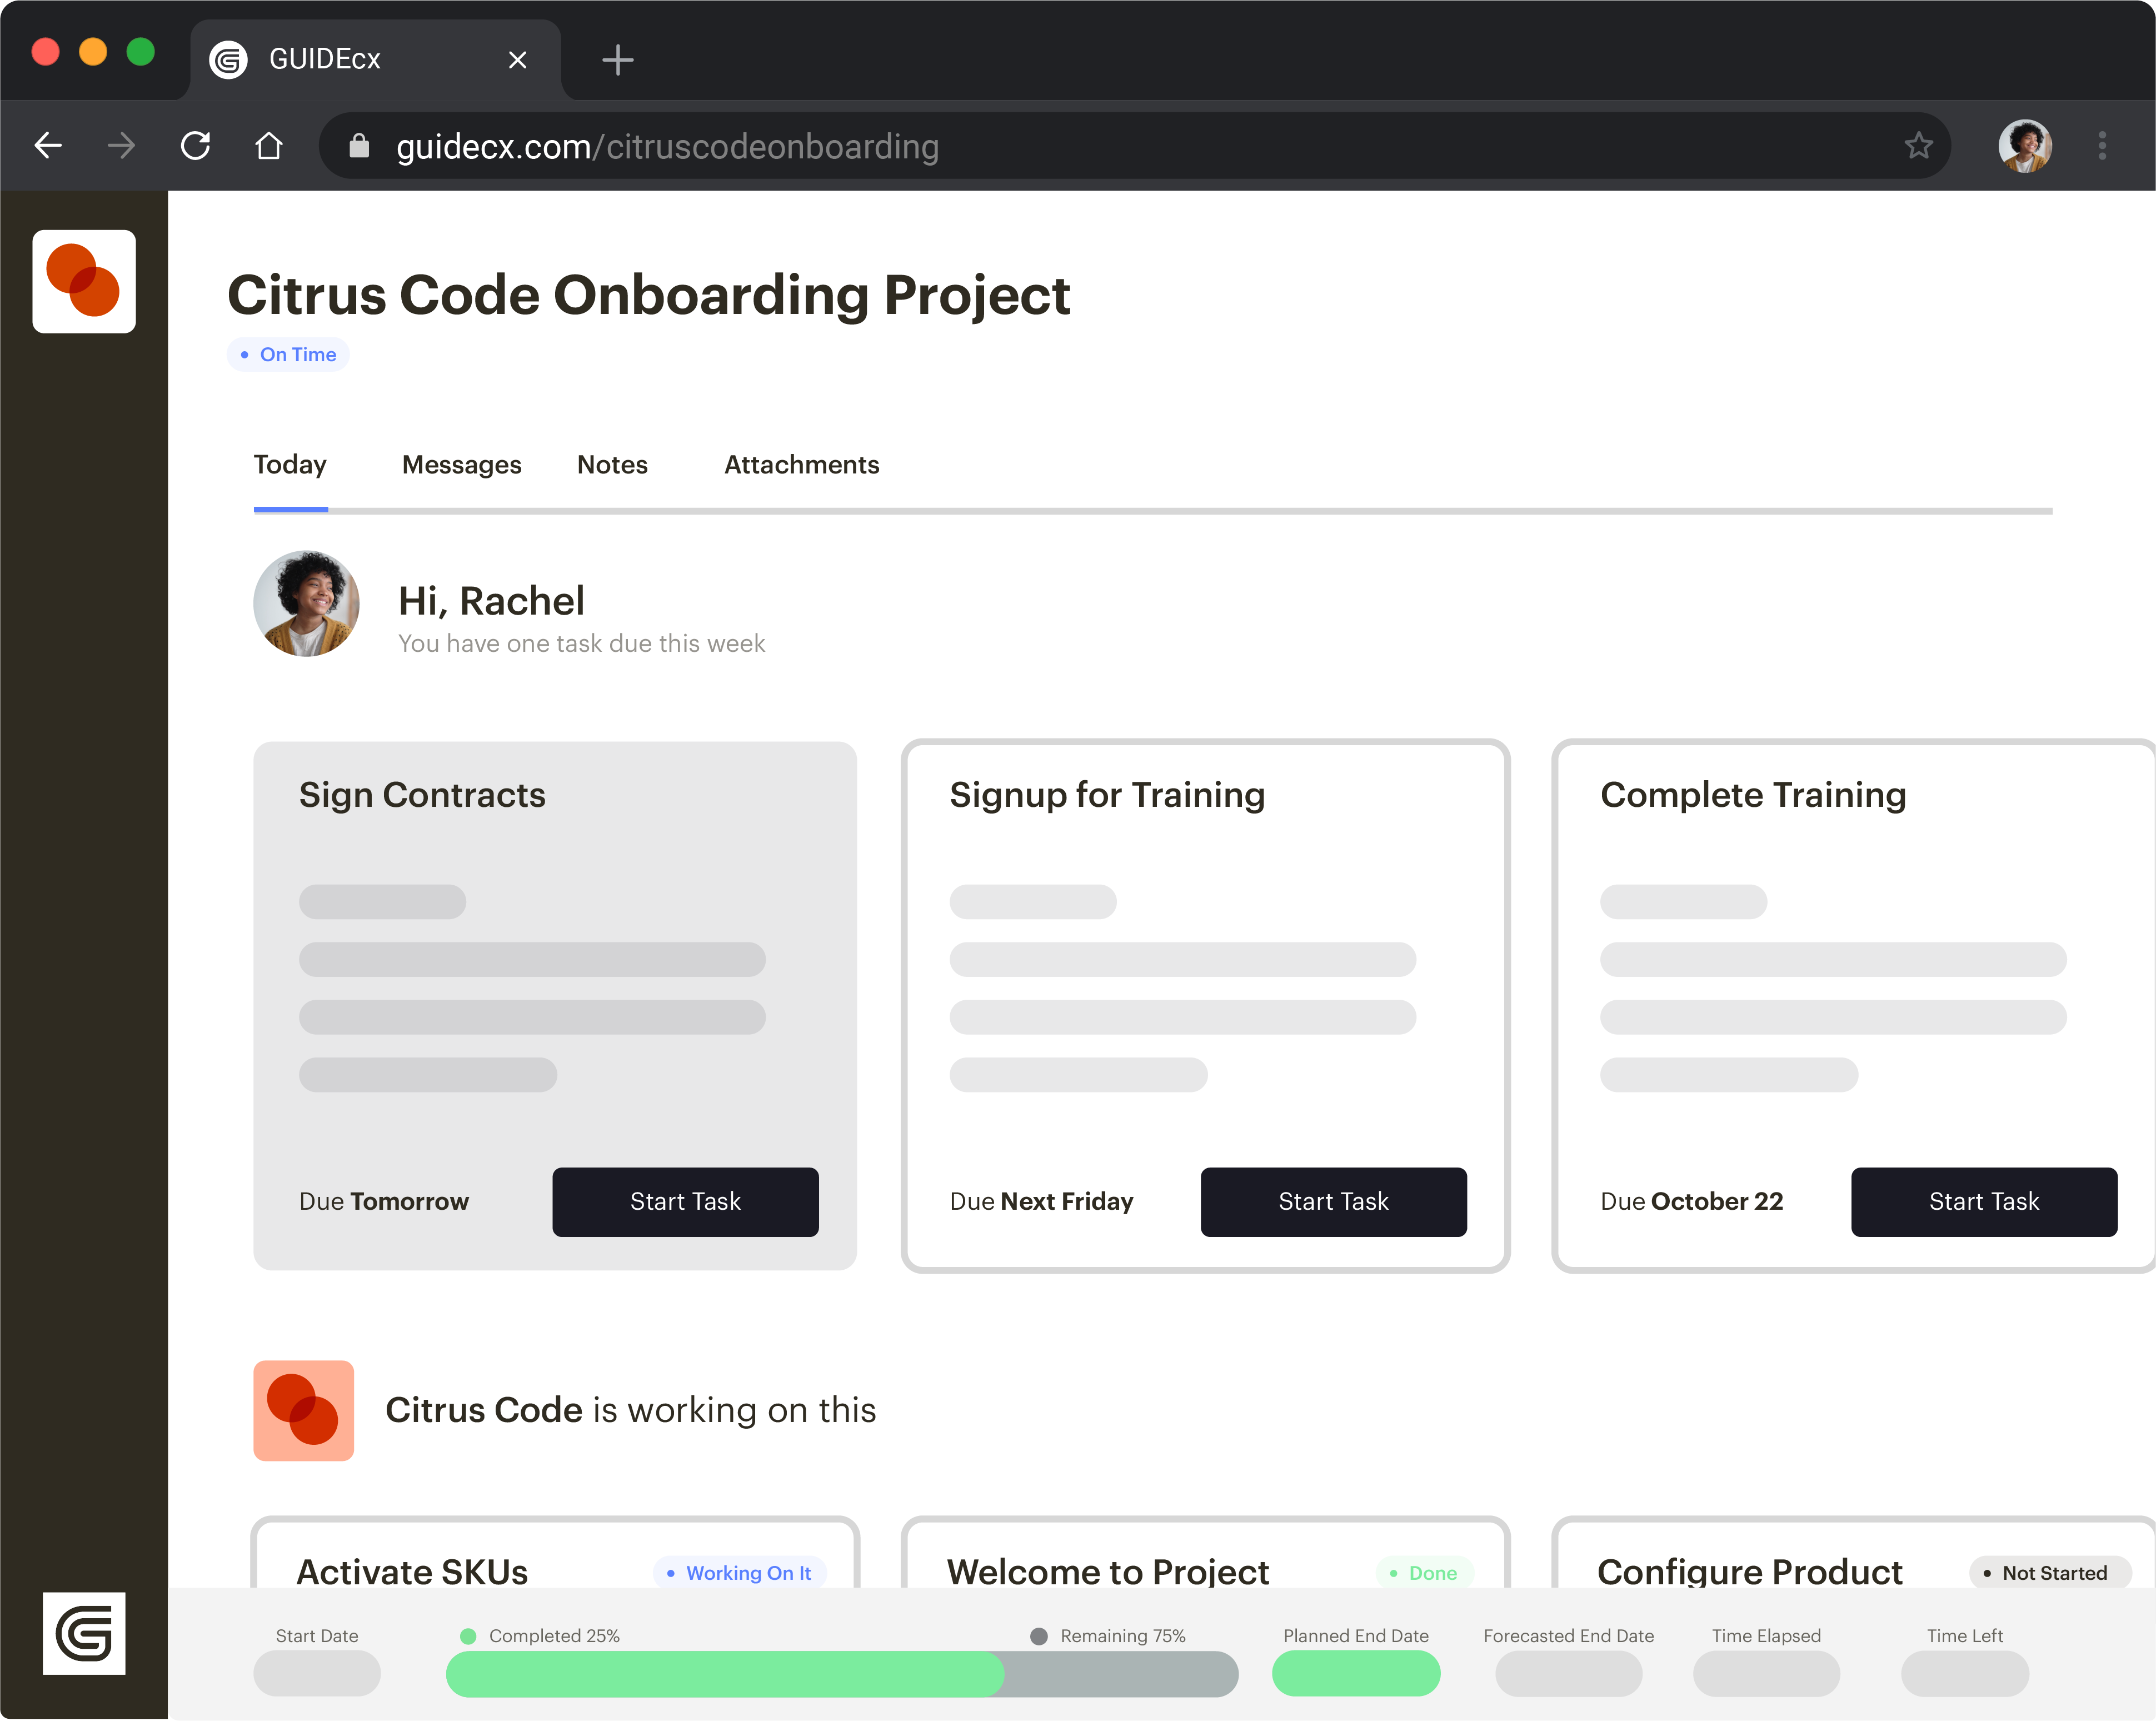Click the Welcome to Project card title
Image resolution: width=2156 pixels, height=1721 pixels.
(1108, 1572)
